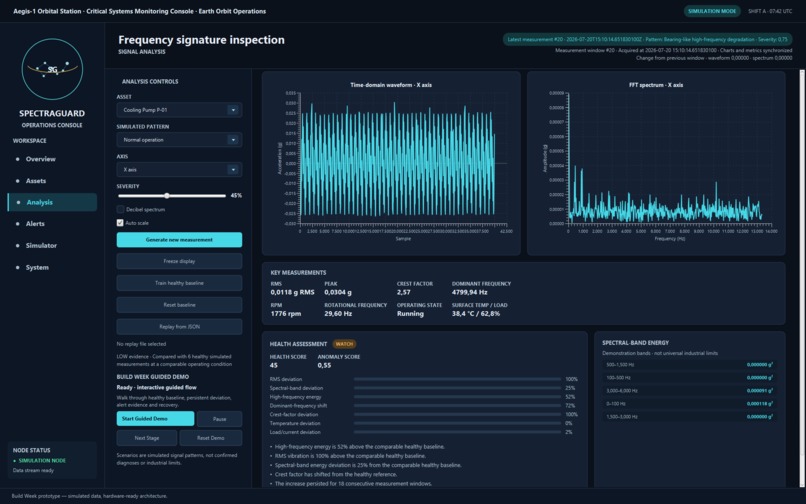This screenshot has height=504, width=806.
Task: Select the 0–100 Hz band row
Action: (689, 404)
